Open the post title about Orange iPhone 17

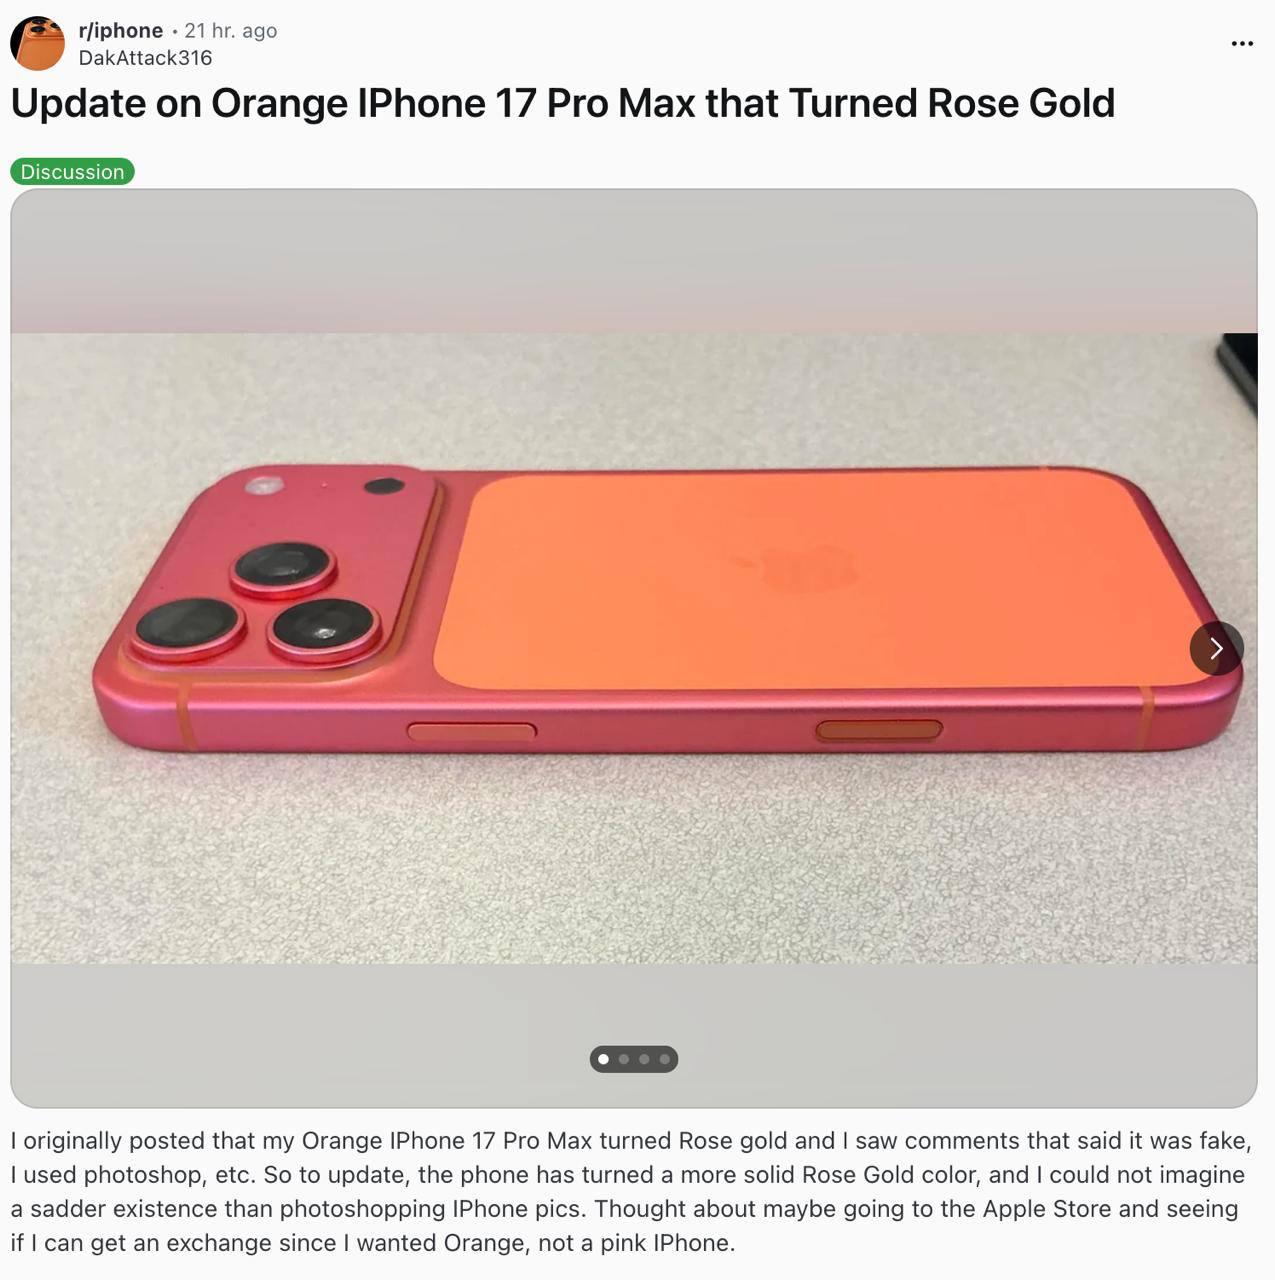tap(562, 103)
